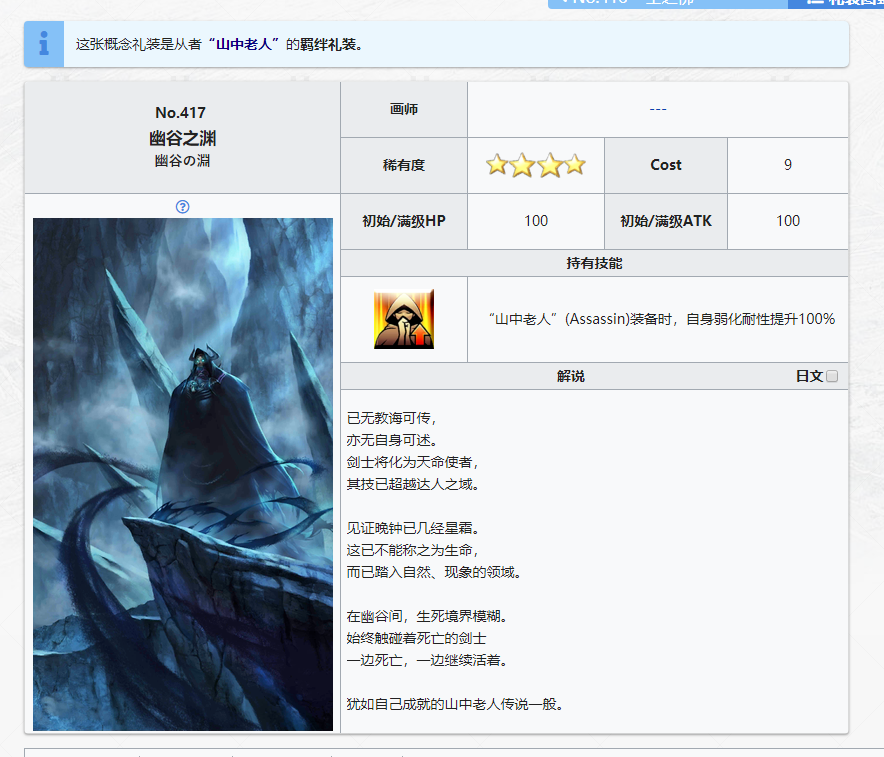
Task: Click the skill effect description text
Action: (x=661, y=319)
